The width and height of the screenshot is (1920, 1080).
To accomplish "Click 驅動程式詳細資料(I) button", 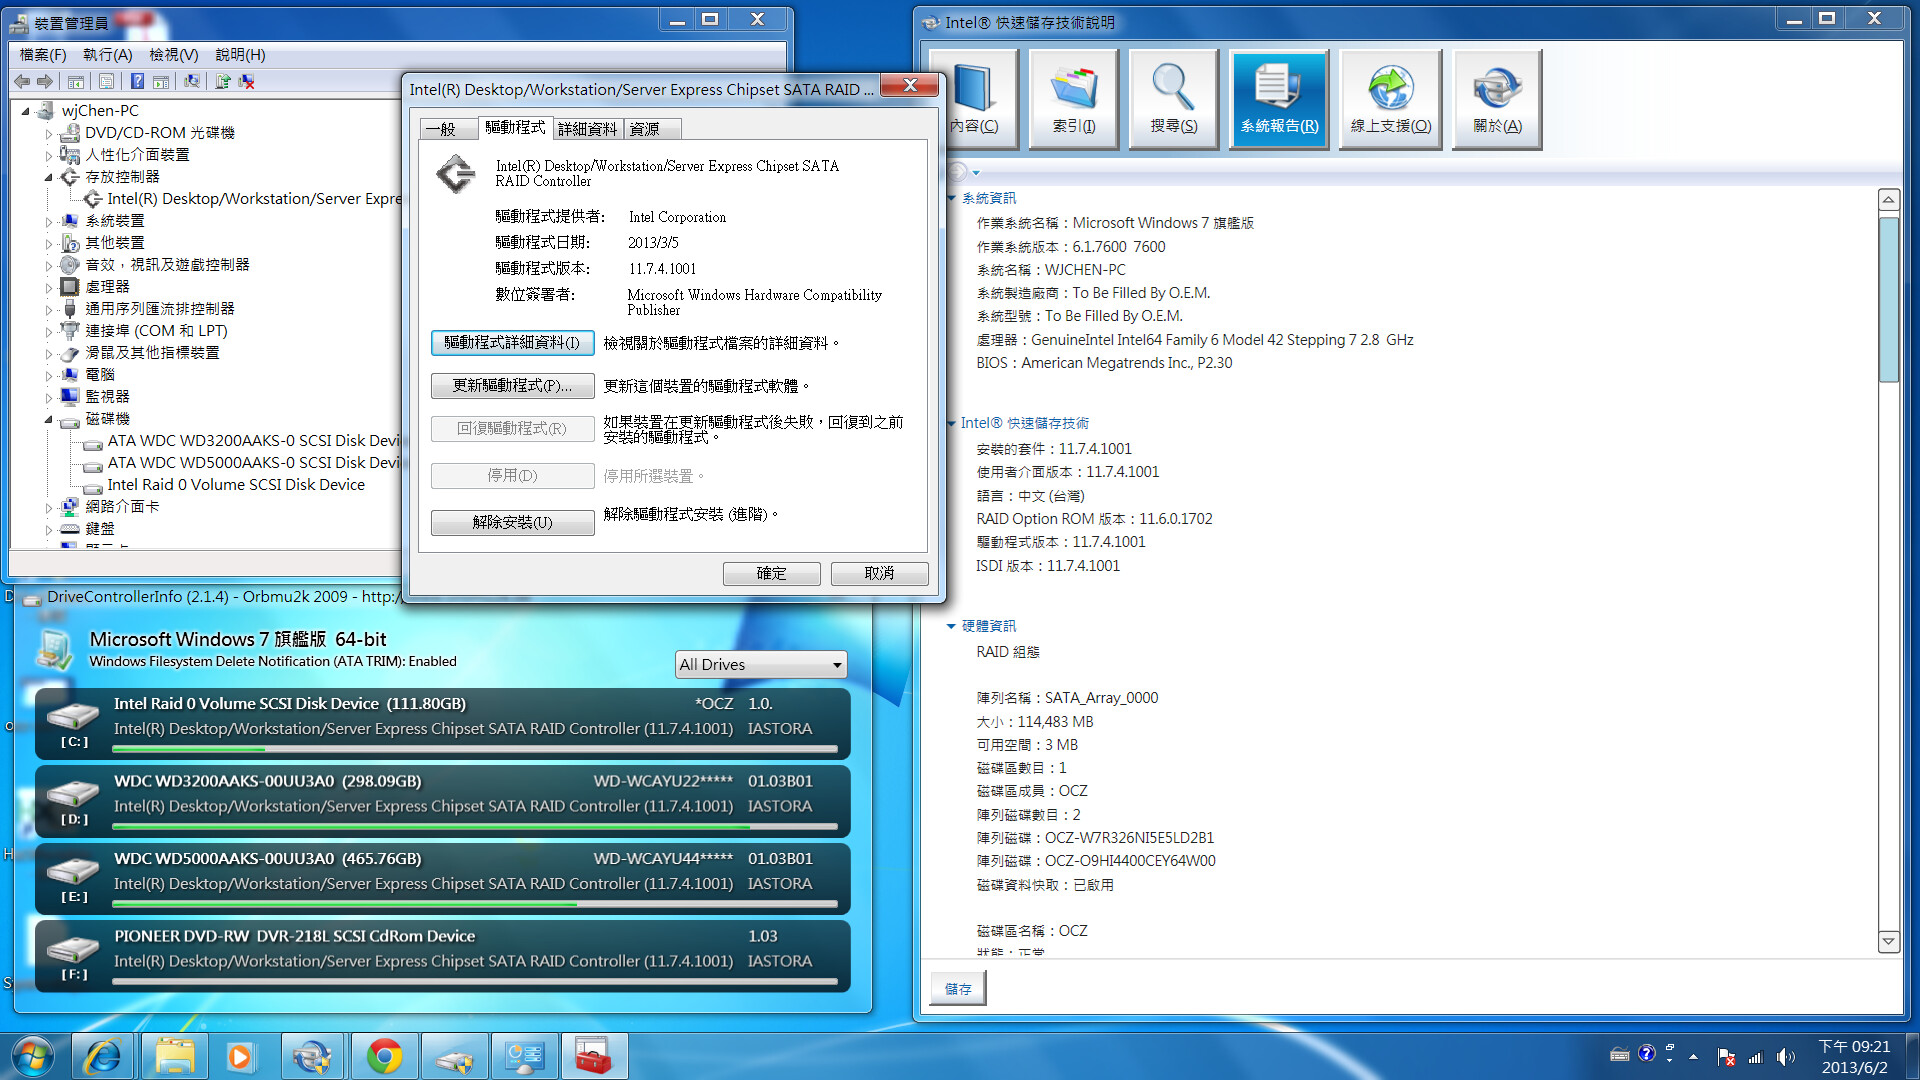I will coord(512,343).
